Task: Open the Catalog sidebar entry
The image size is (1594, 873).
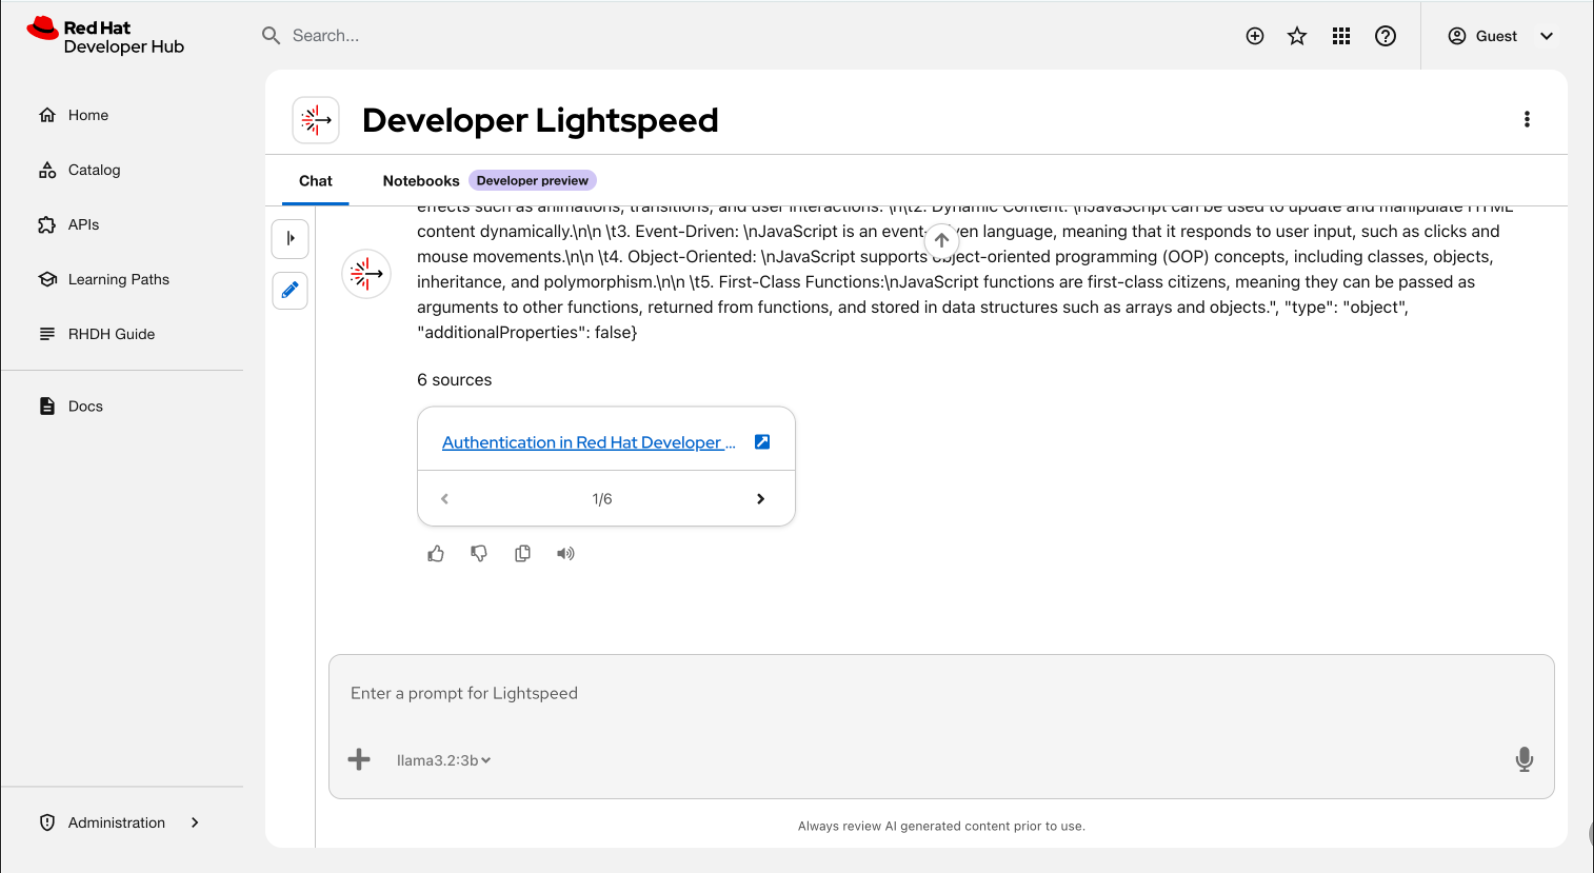Action: [x=79, y=170]
